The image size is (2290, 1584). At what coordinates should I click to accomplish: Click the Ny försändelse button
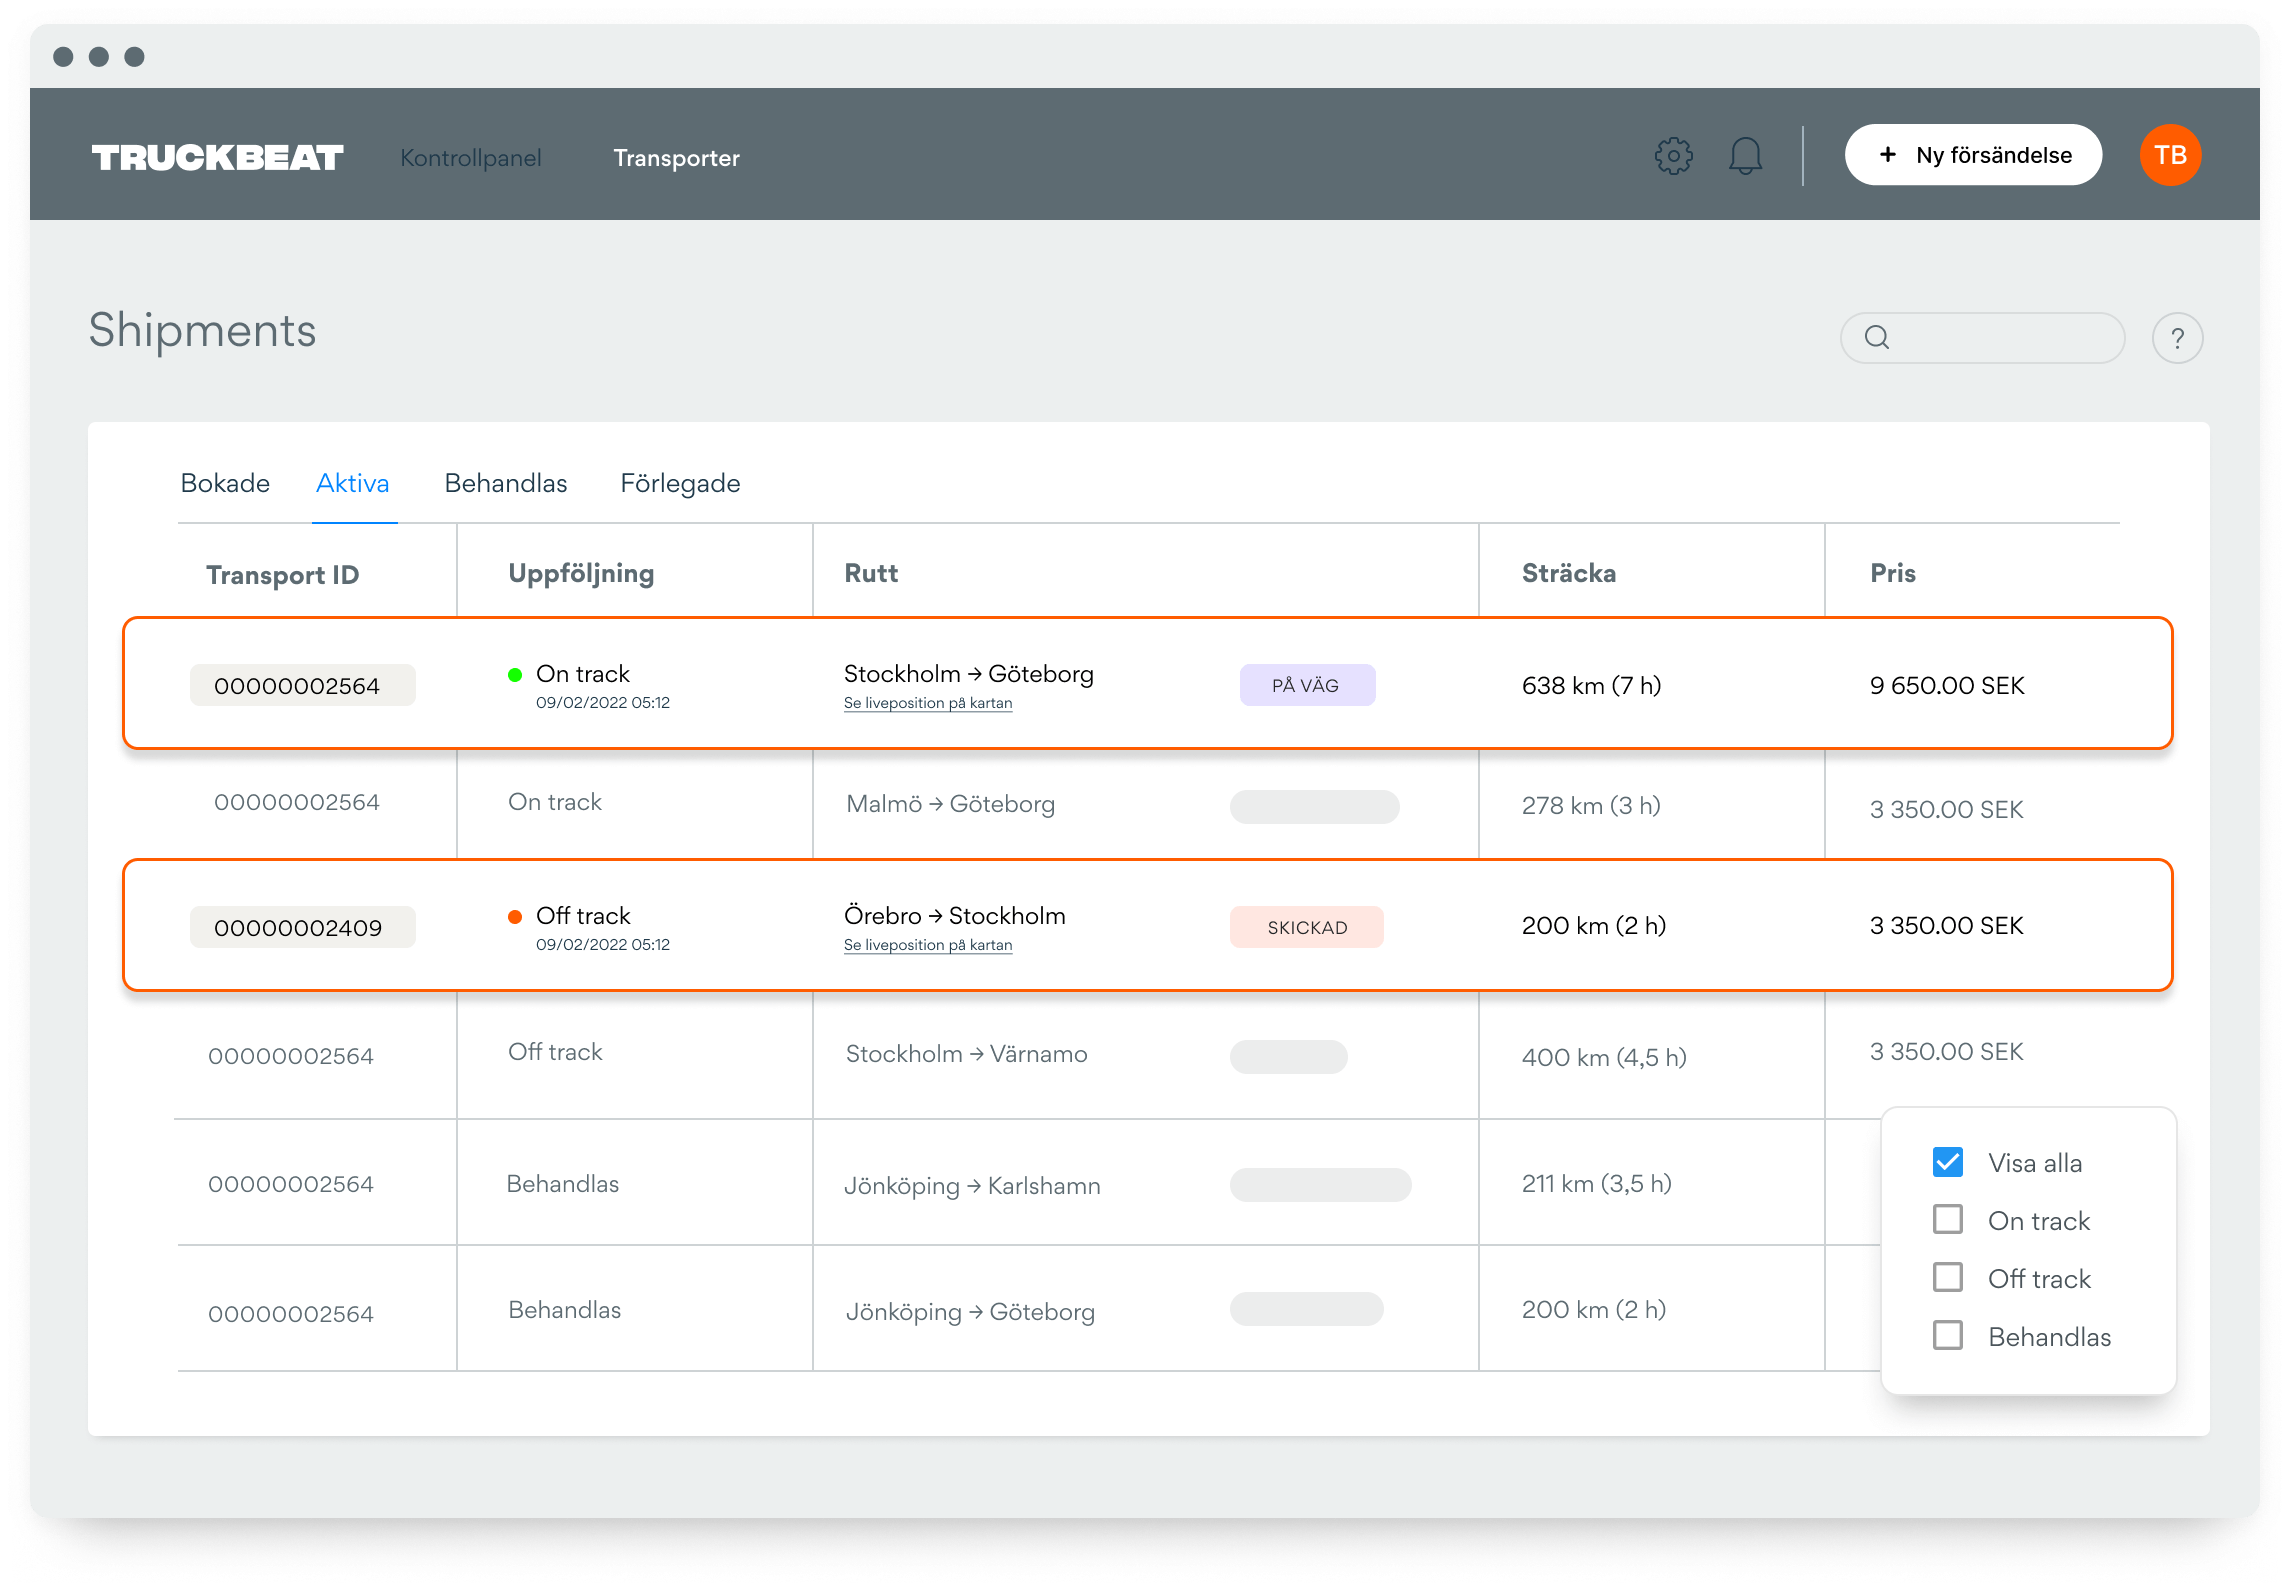[x=1973, y=155]
